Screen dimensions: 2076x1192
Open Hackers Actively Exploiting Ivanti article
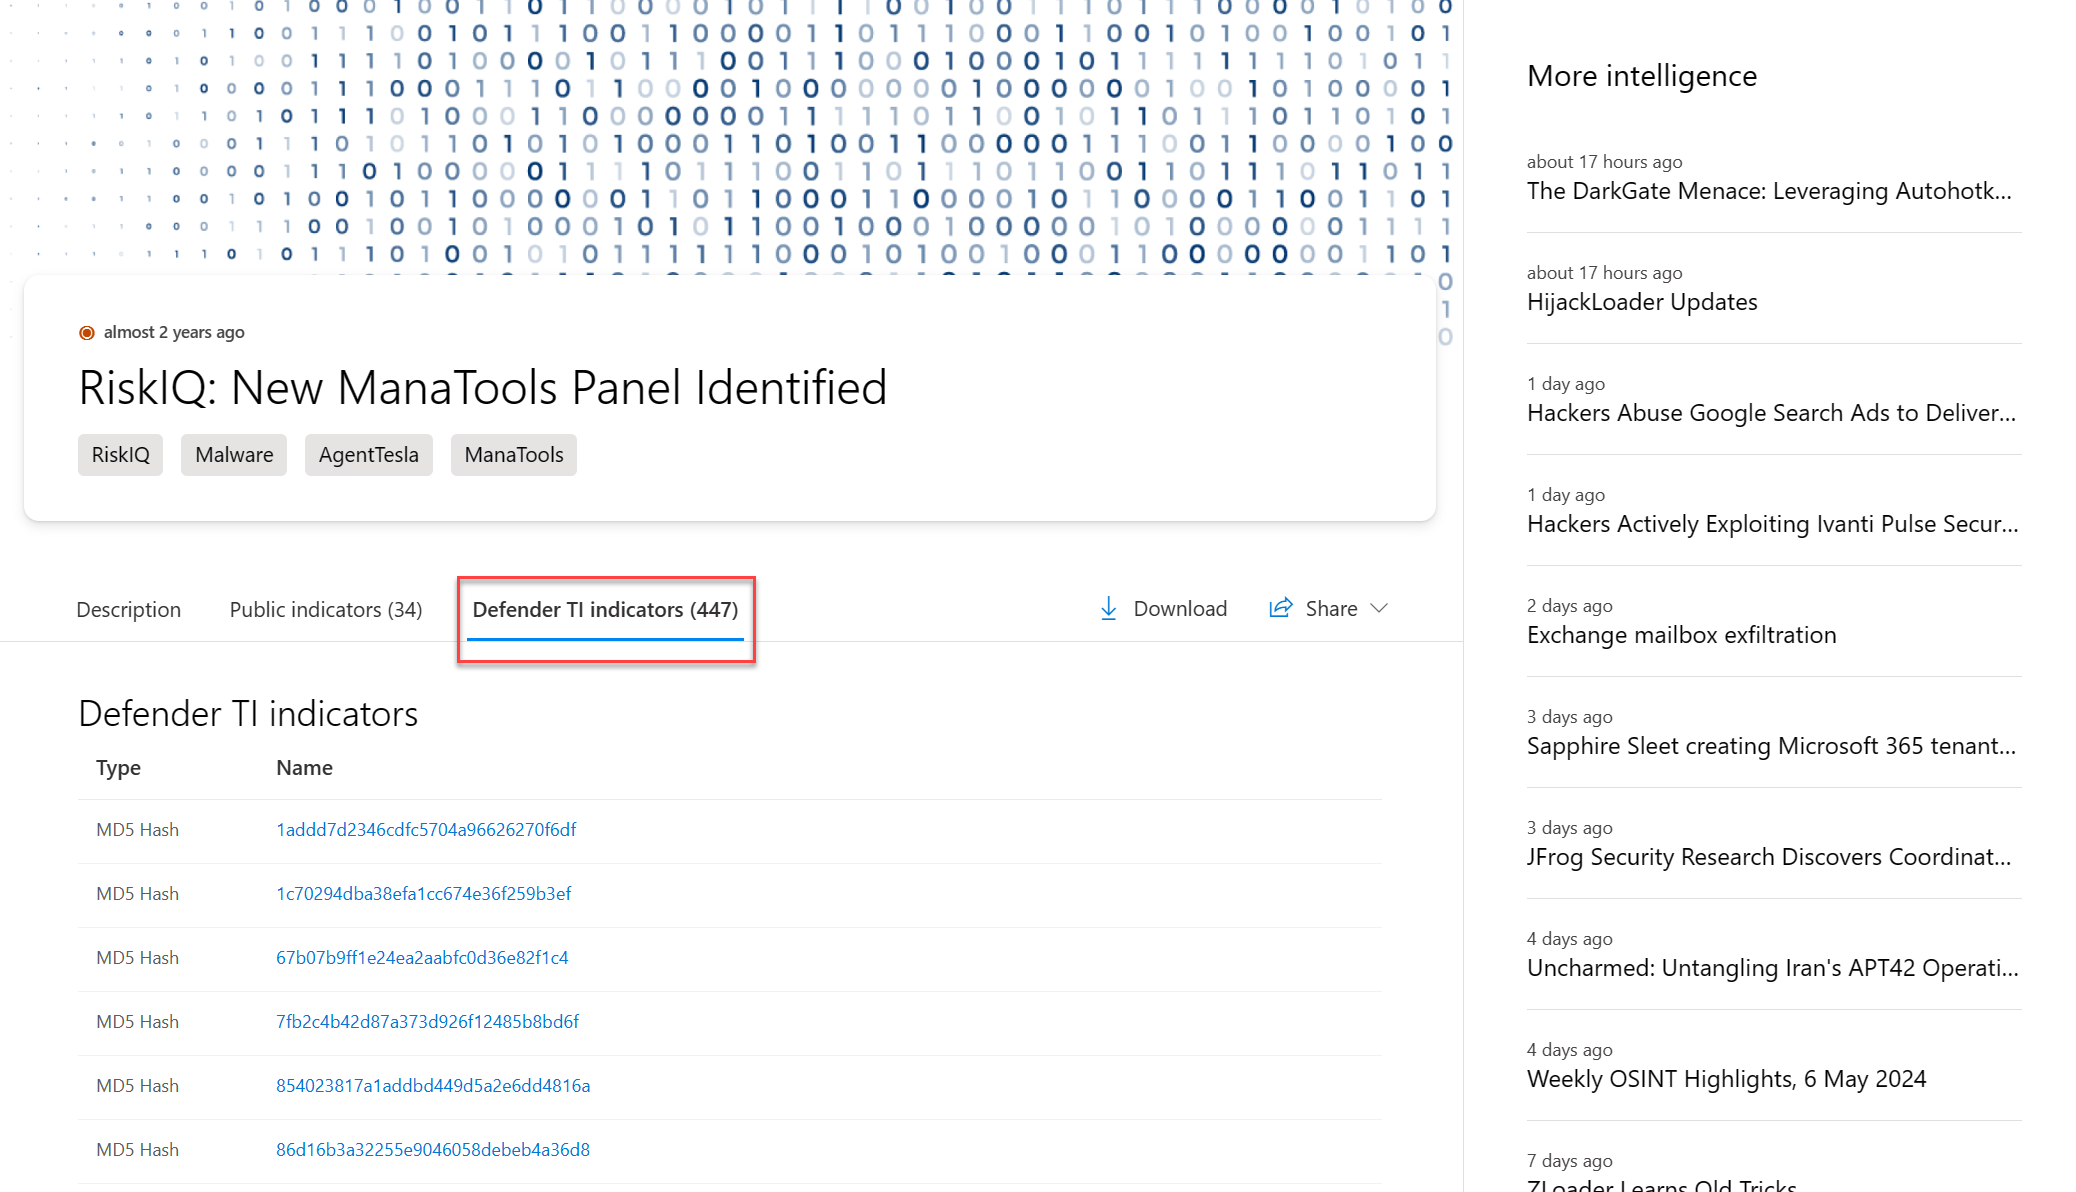[x=1773, y=524]
